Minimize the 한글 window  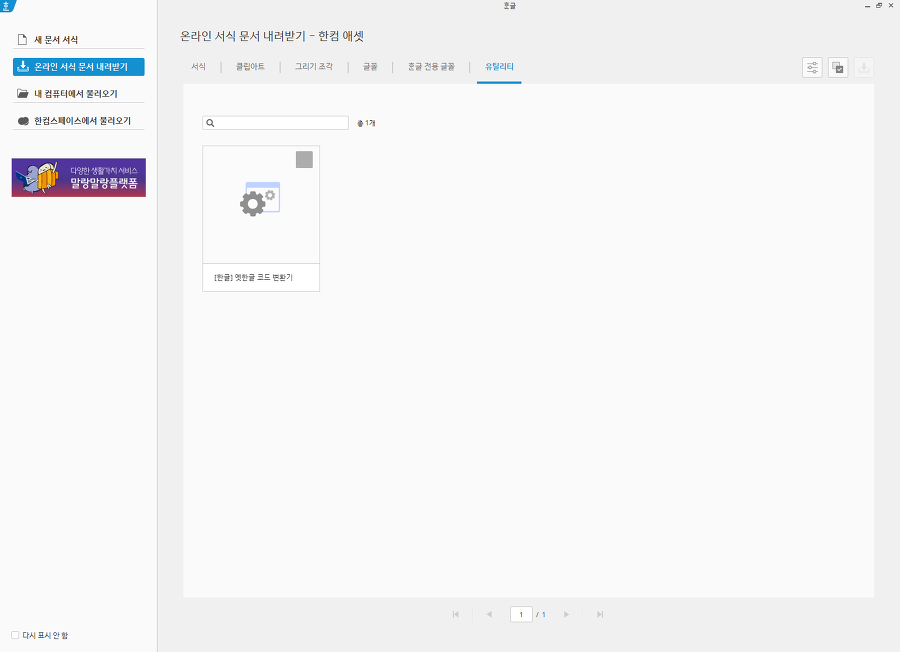point(867,6)
